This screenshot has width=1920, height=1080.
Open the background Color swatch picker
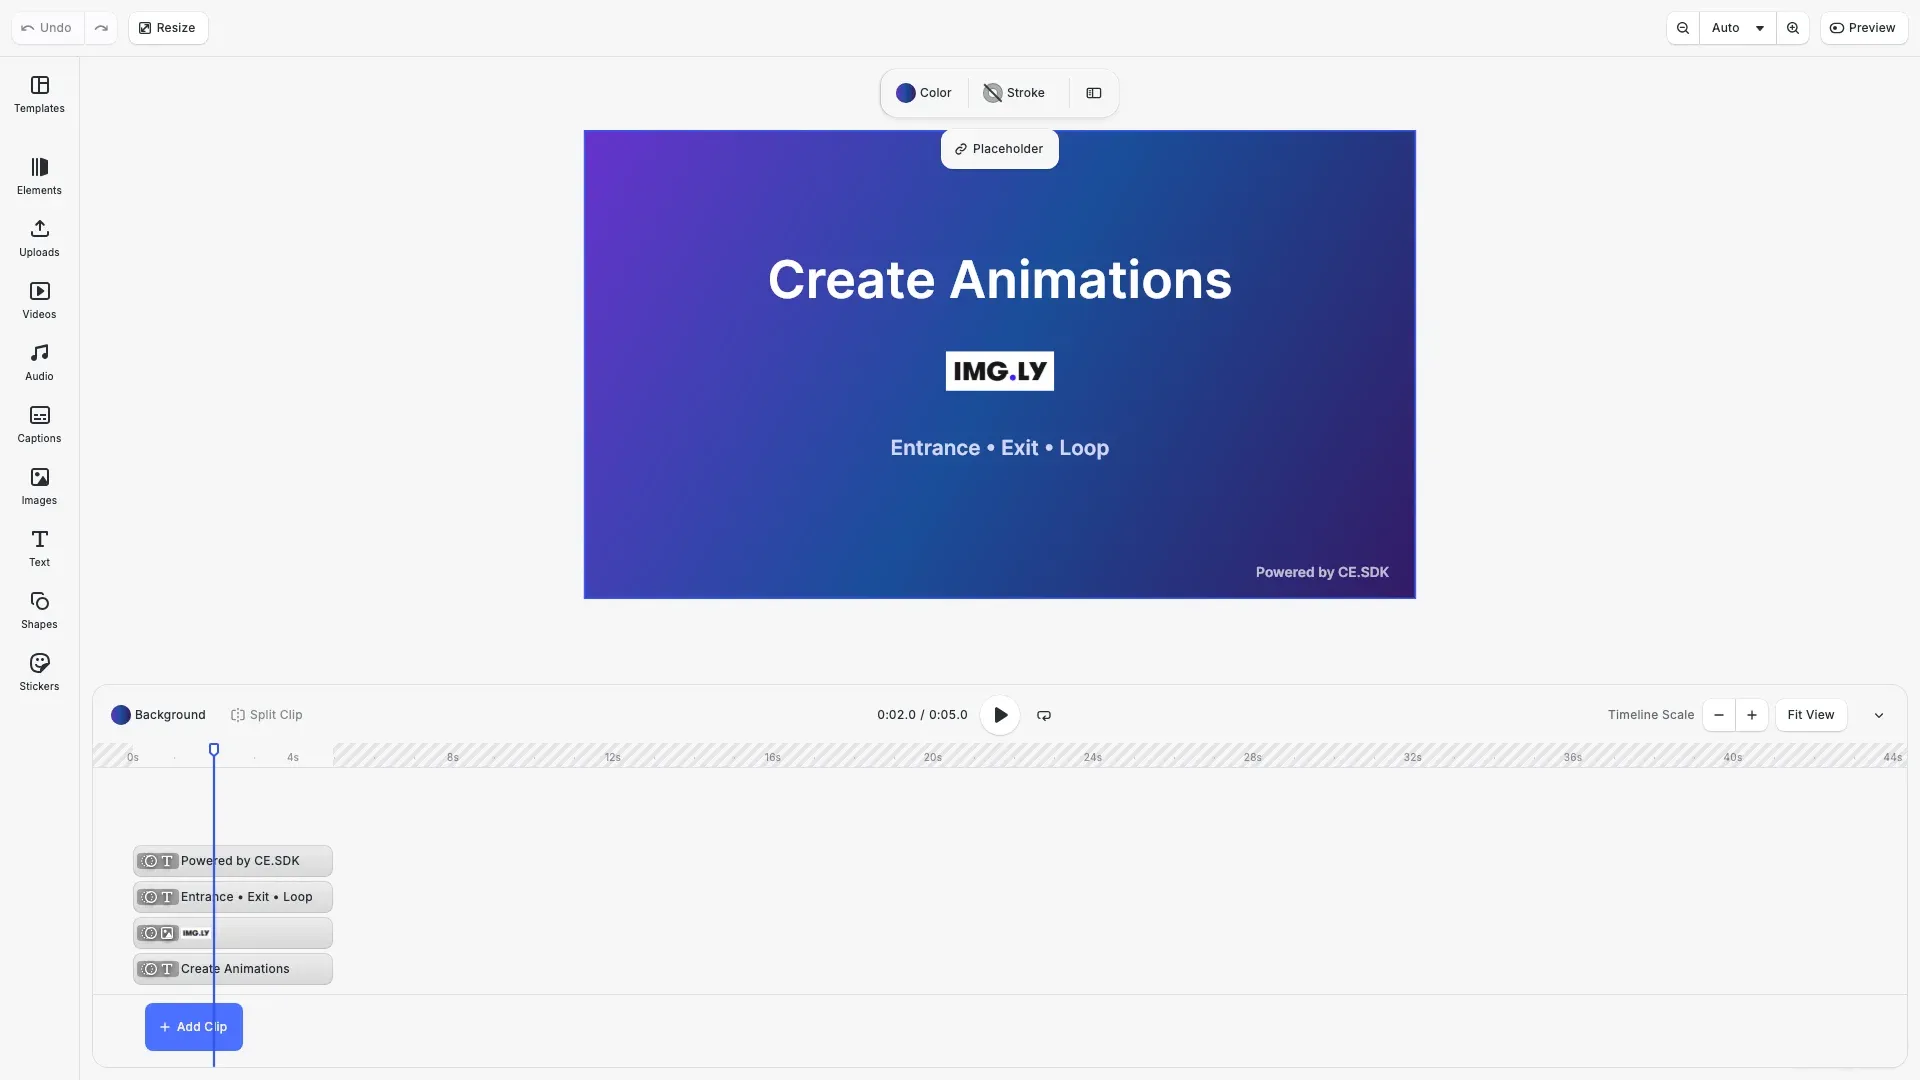click(907, 92)
